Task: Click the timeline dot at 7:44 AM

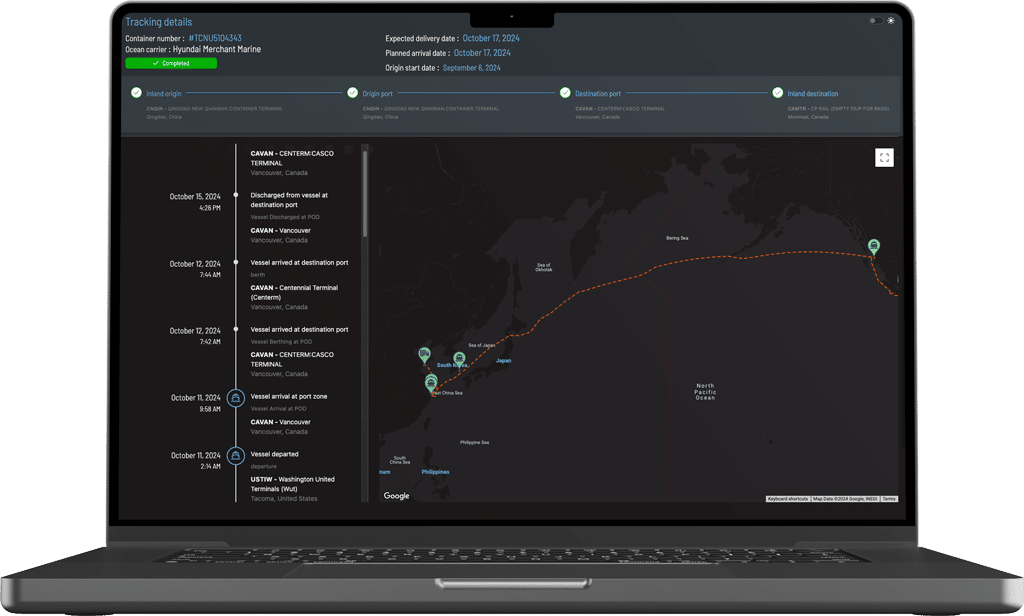Action: [236, 262]
